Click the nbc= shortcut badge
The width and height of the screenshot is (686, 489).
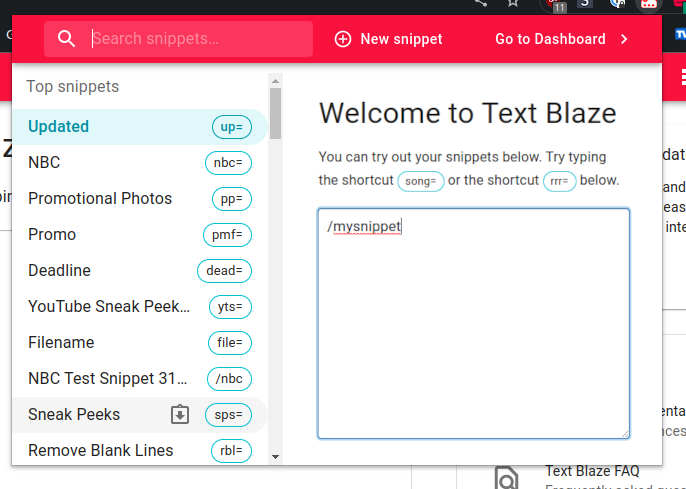[228, 163]
